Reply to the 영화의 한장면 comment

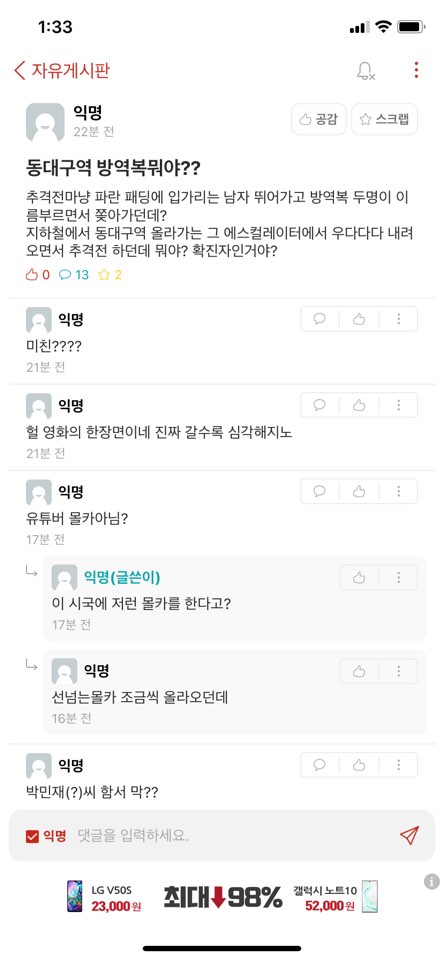pyautogui.click(x=320, y=405)
